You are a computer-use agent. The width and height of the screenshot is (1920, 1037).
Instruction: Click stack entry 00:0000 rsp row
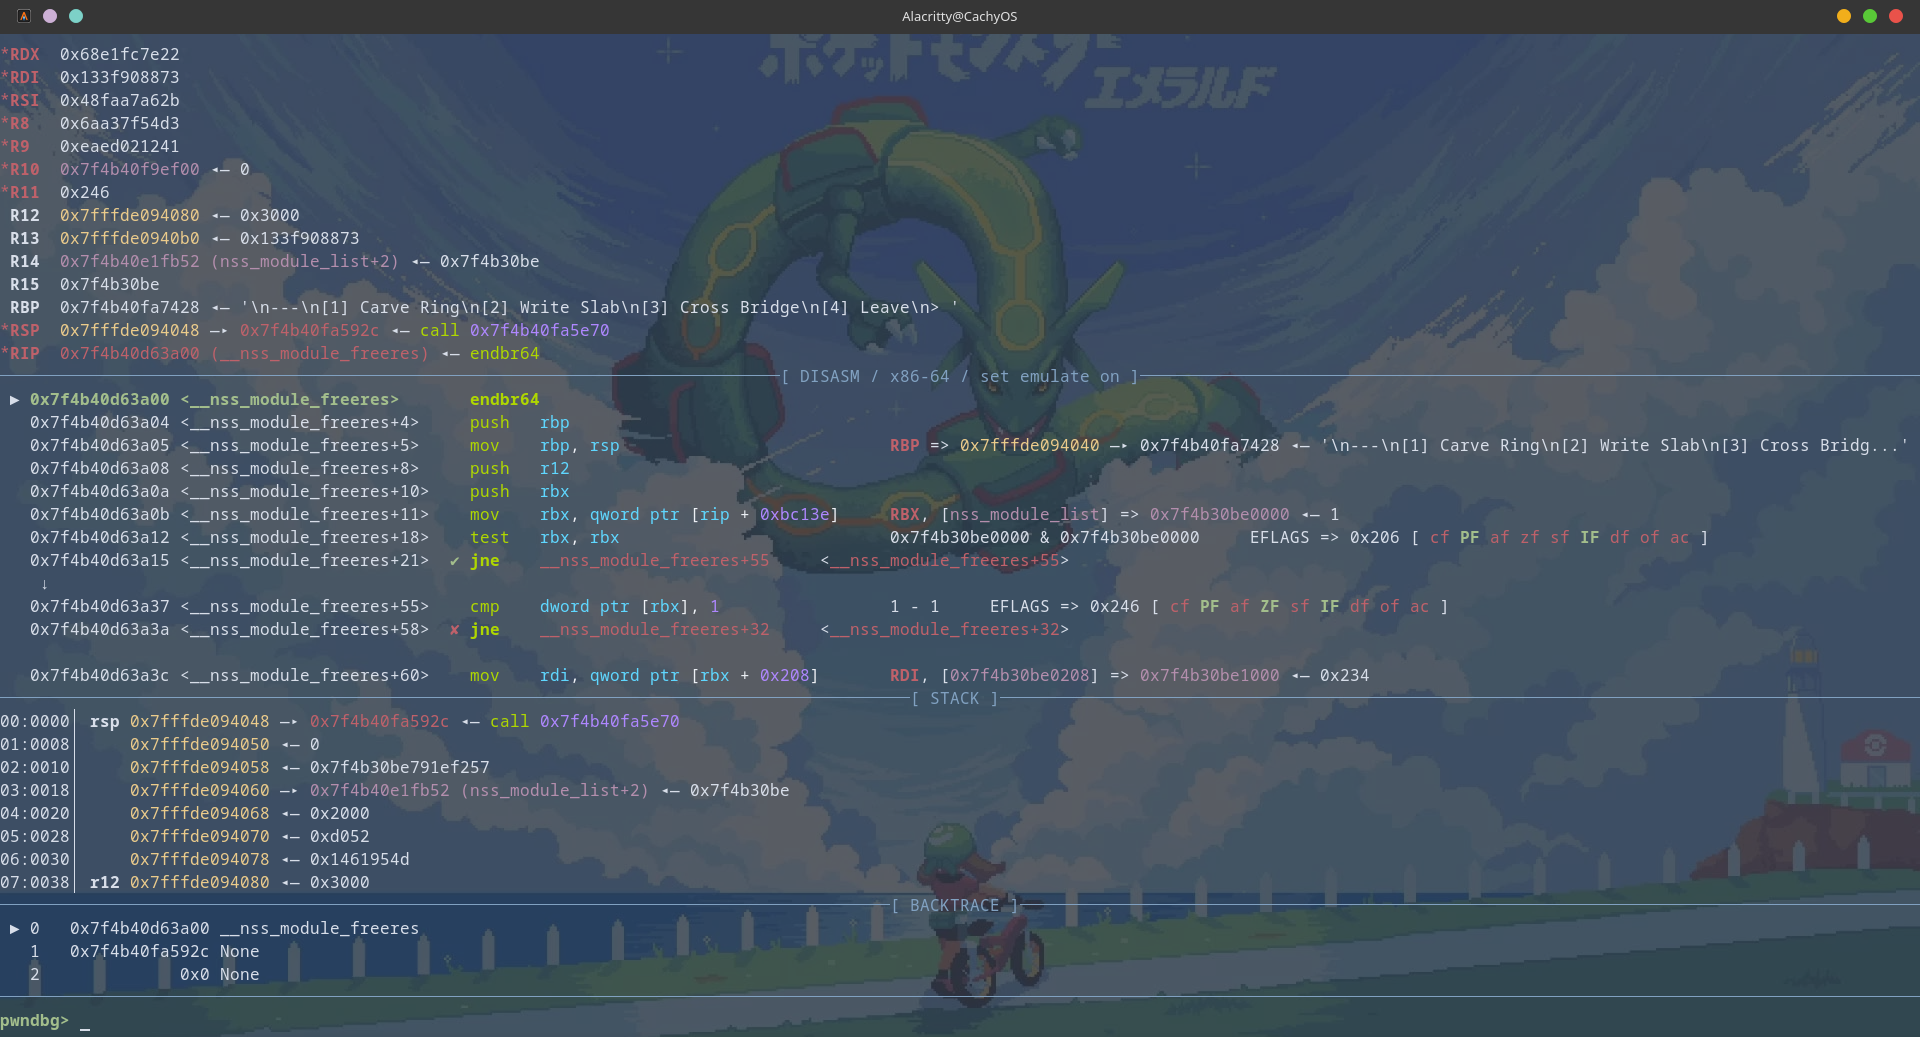(x=340, y=721)
